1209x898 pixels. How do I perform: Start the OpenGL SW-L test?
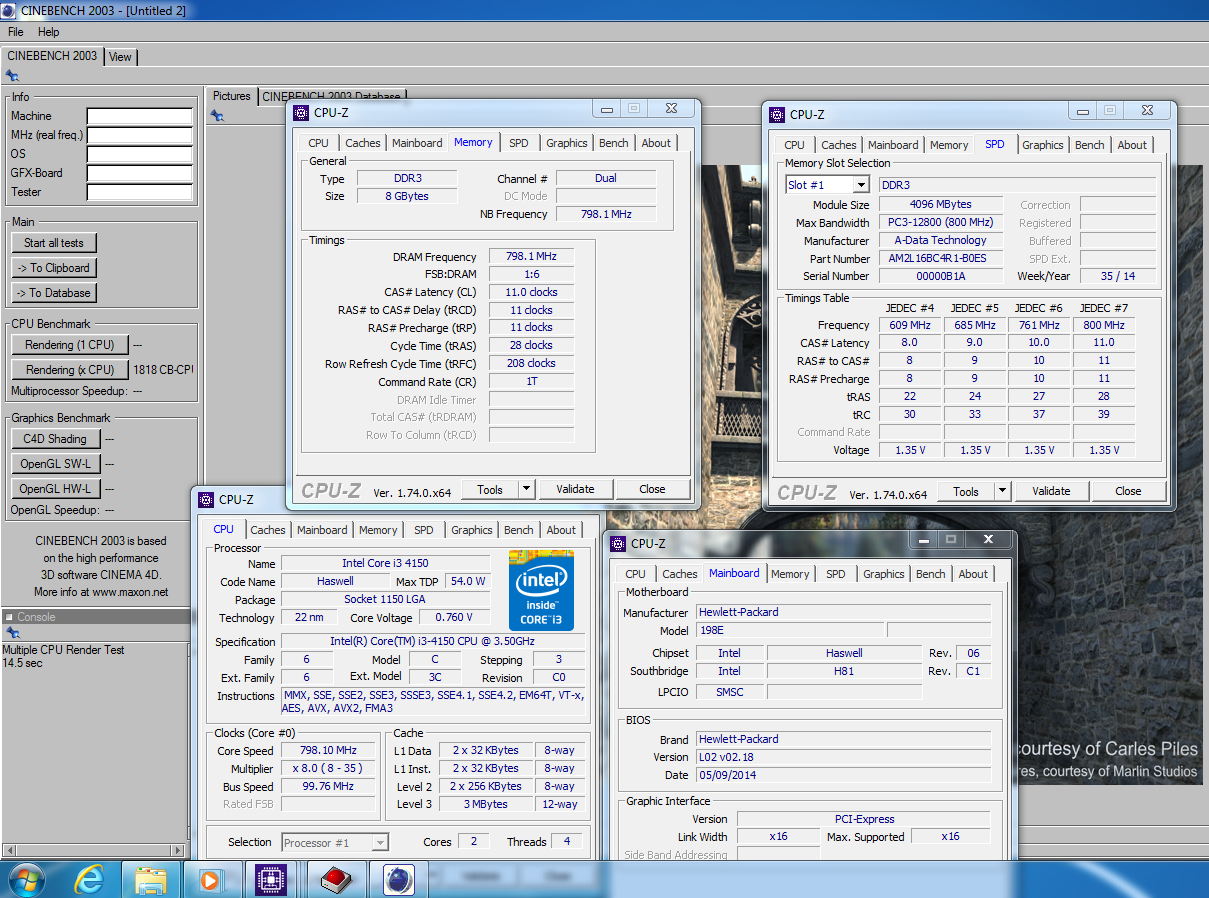point(55,464)
